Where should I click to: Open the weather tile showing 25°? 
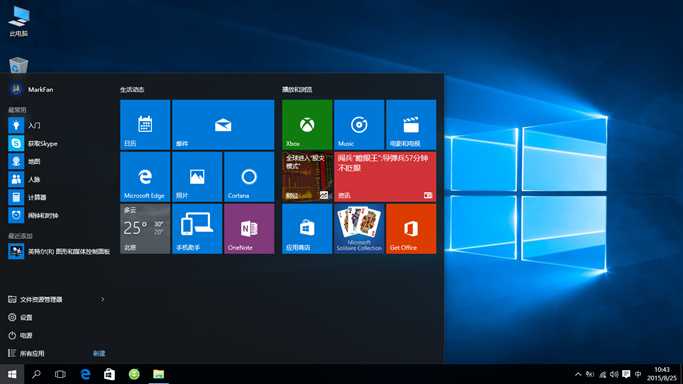(x=145, y=229)
